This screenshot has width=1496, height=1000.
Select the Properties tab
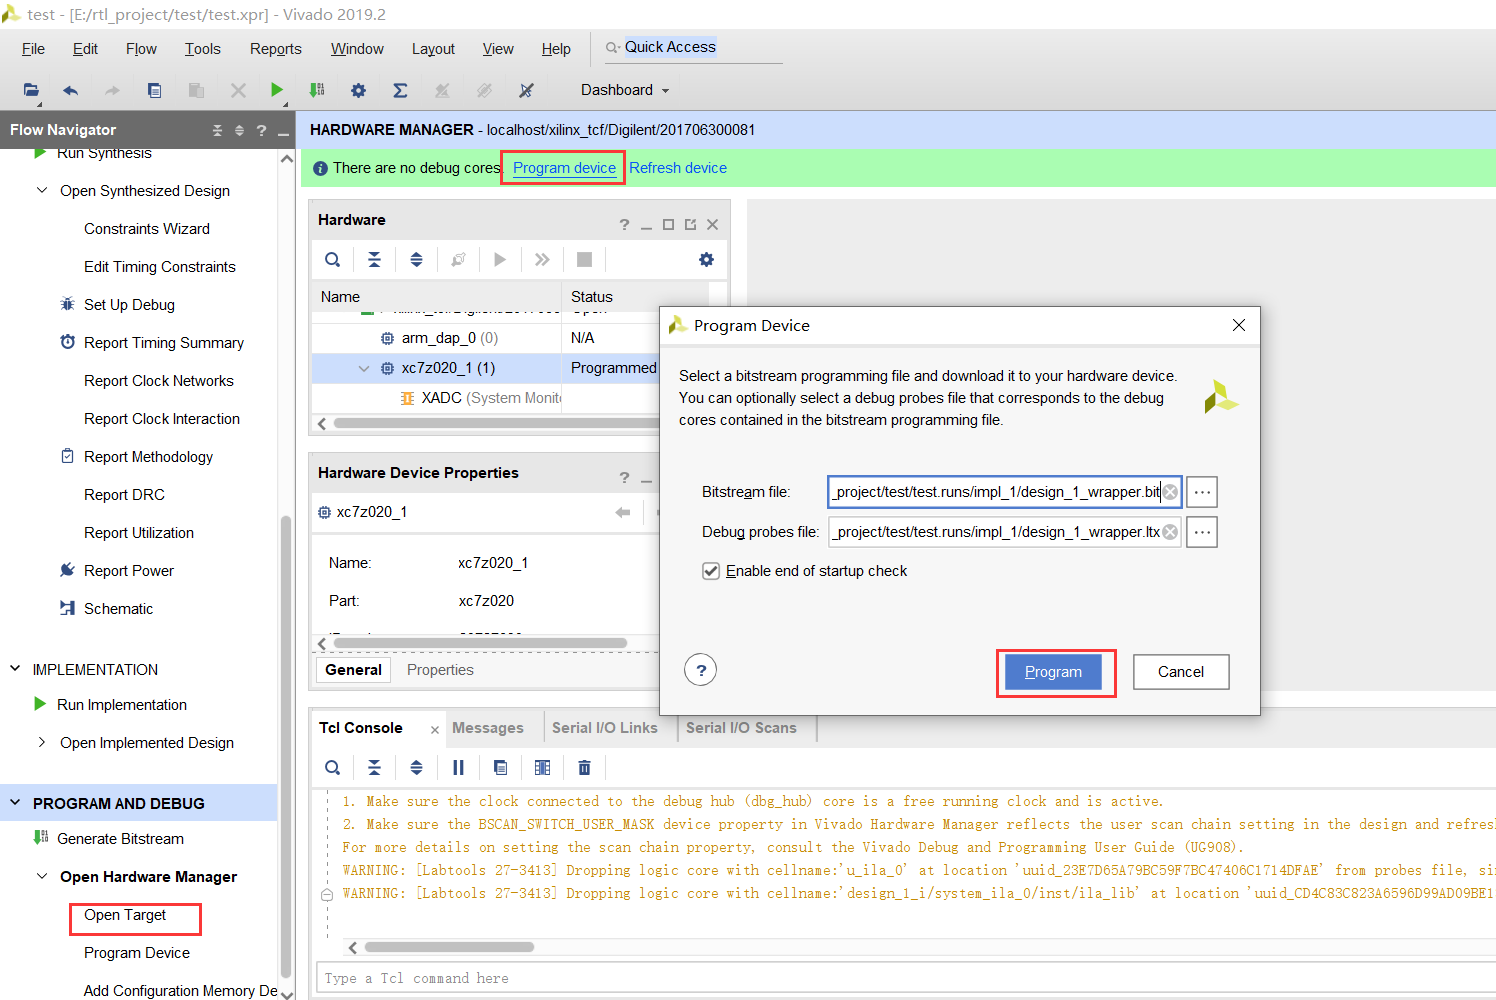point(440,670)
